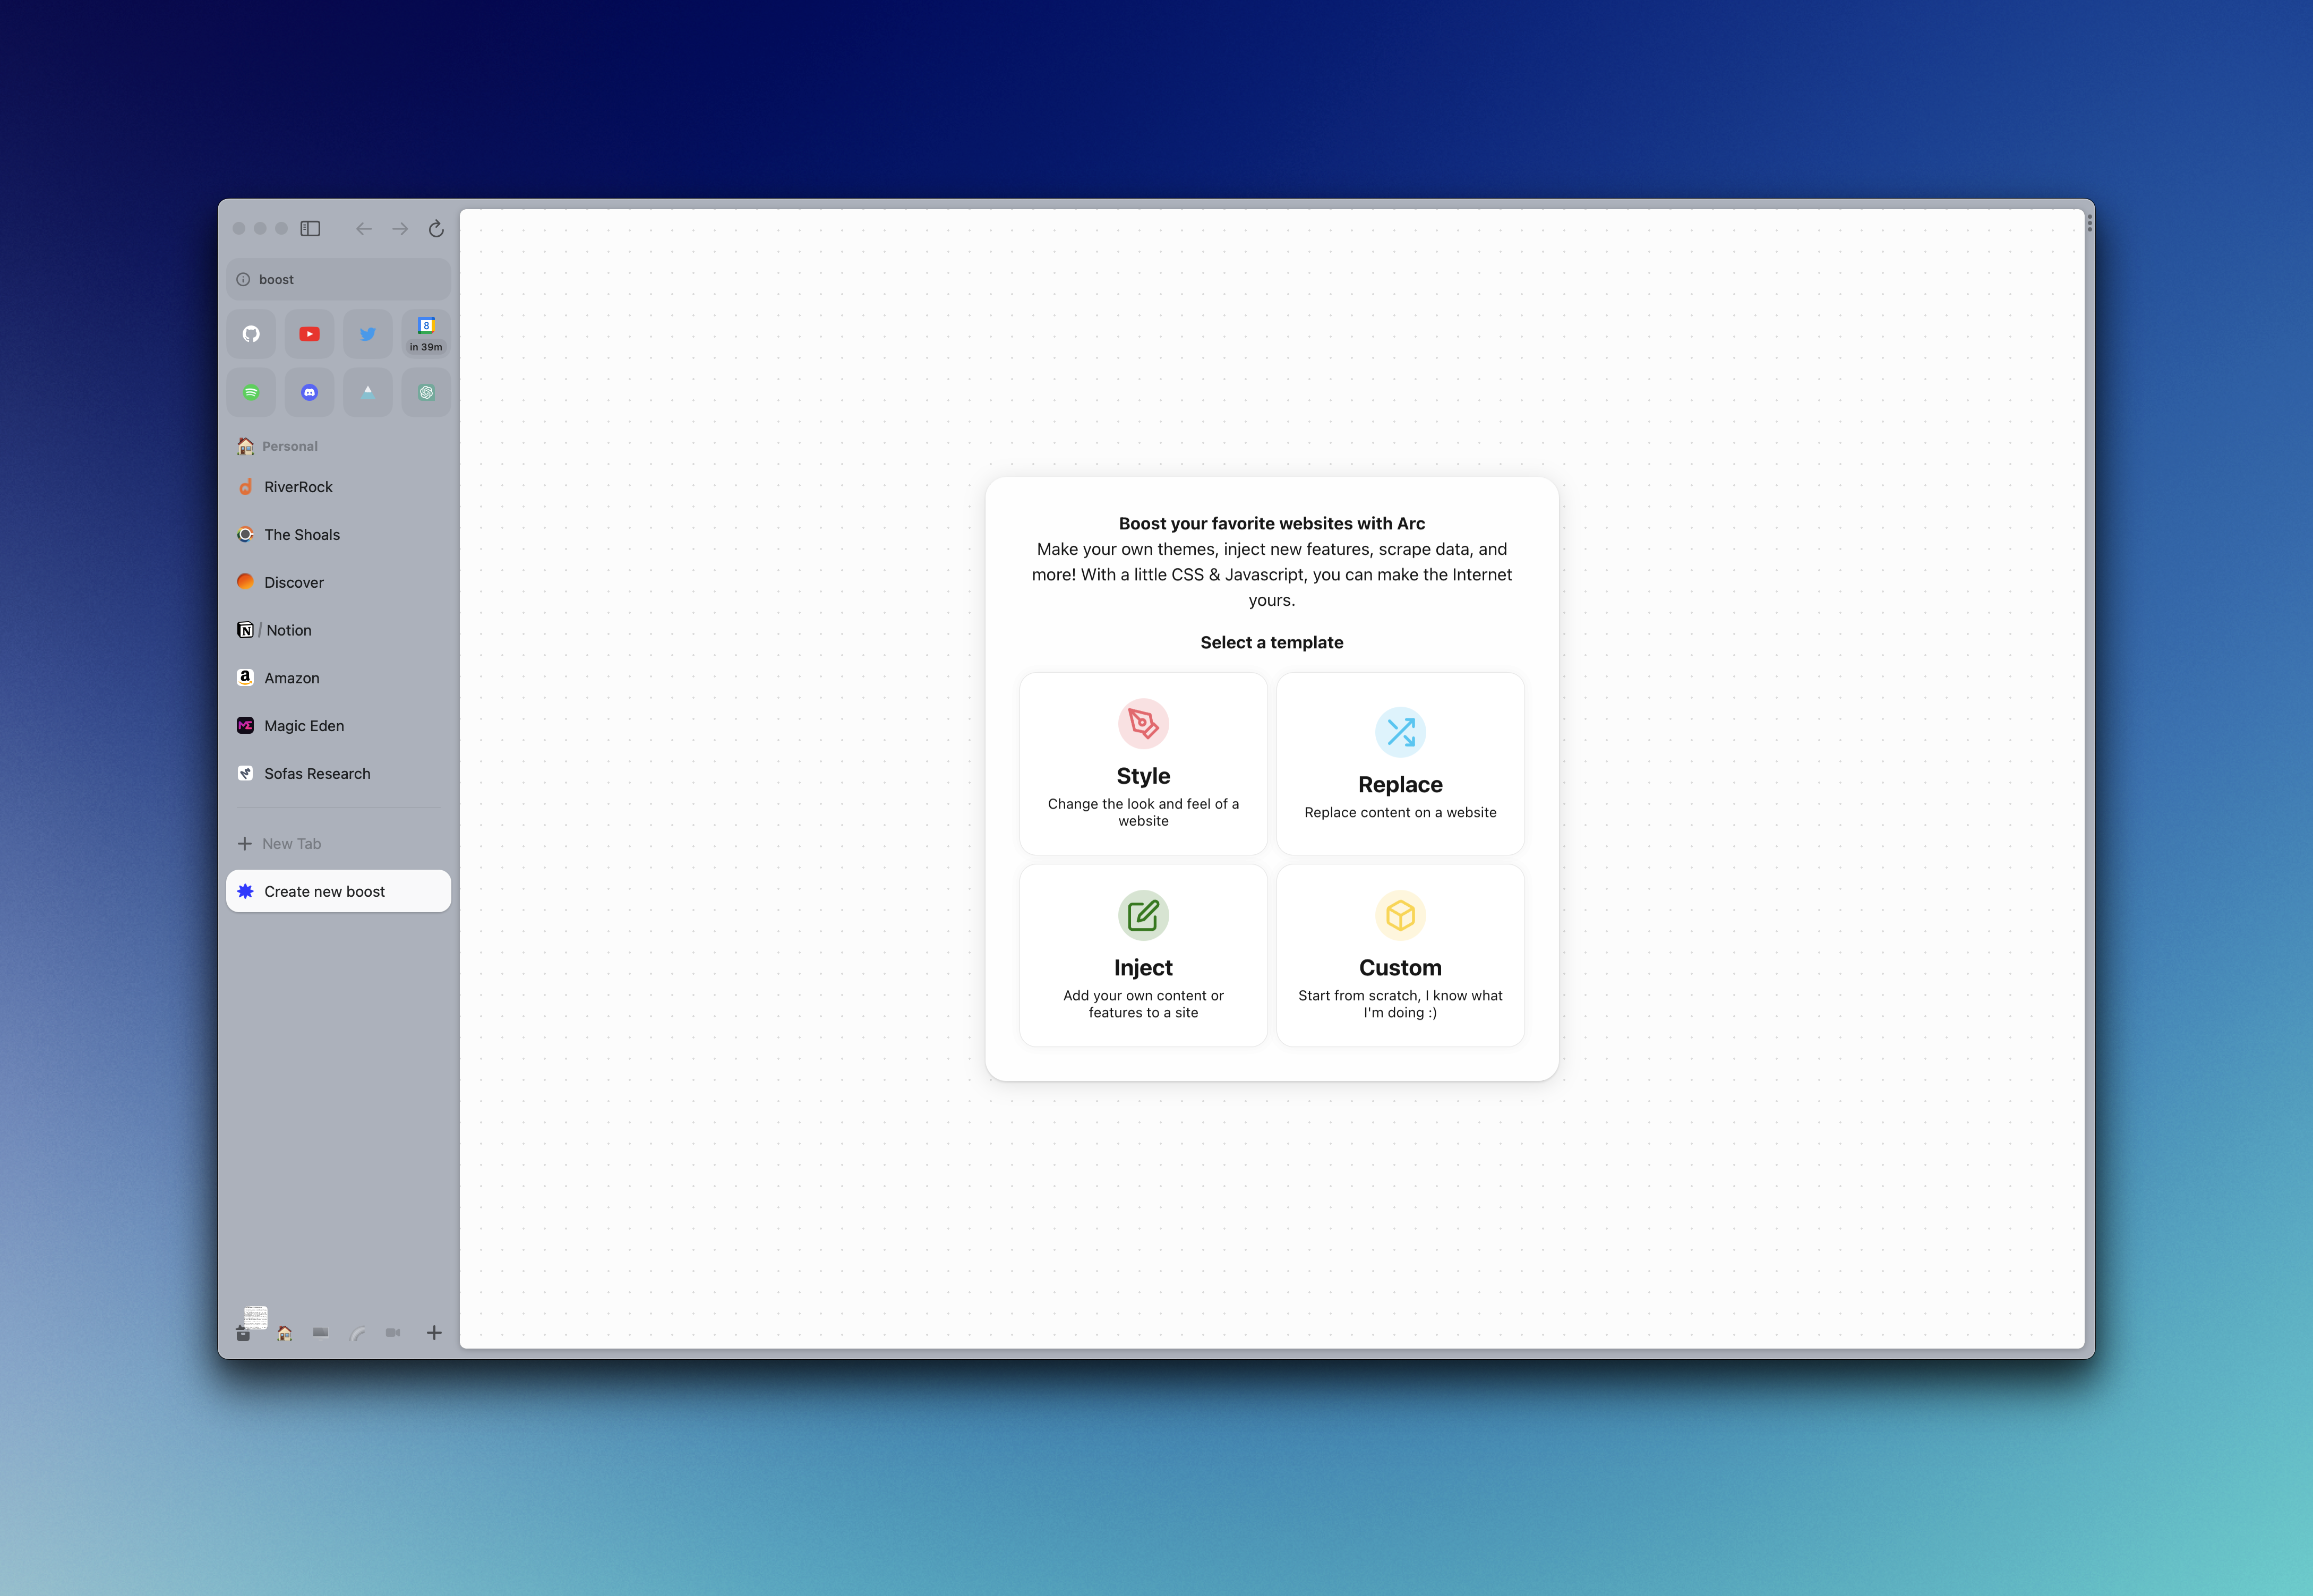Open the Sofas Research pinned tab

click(339, 774)
